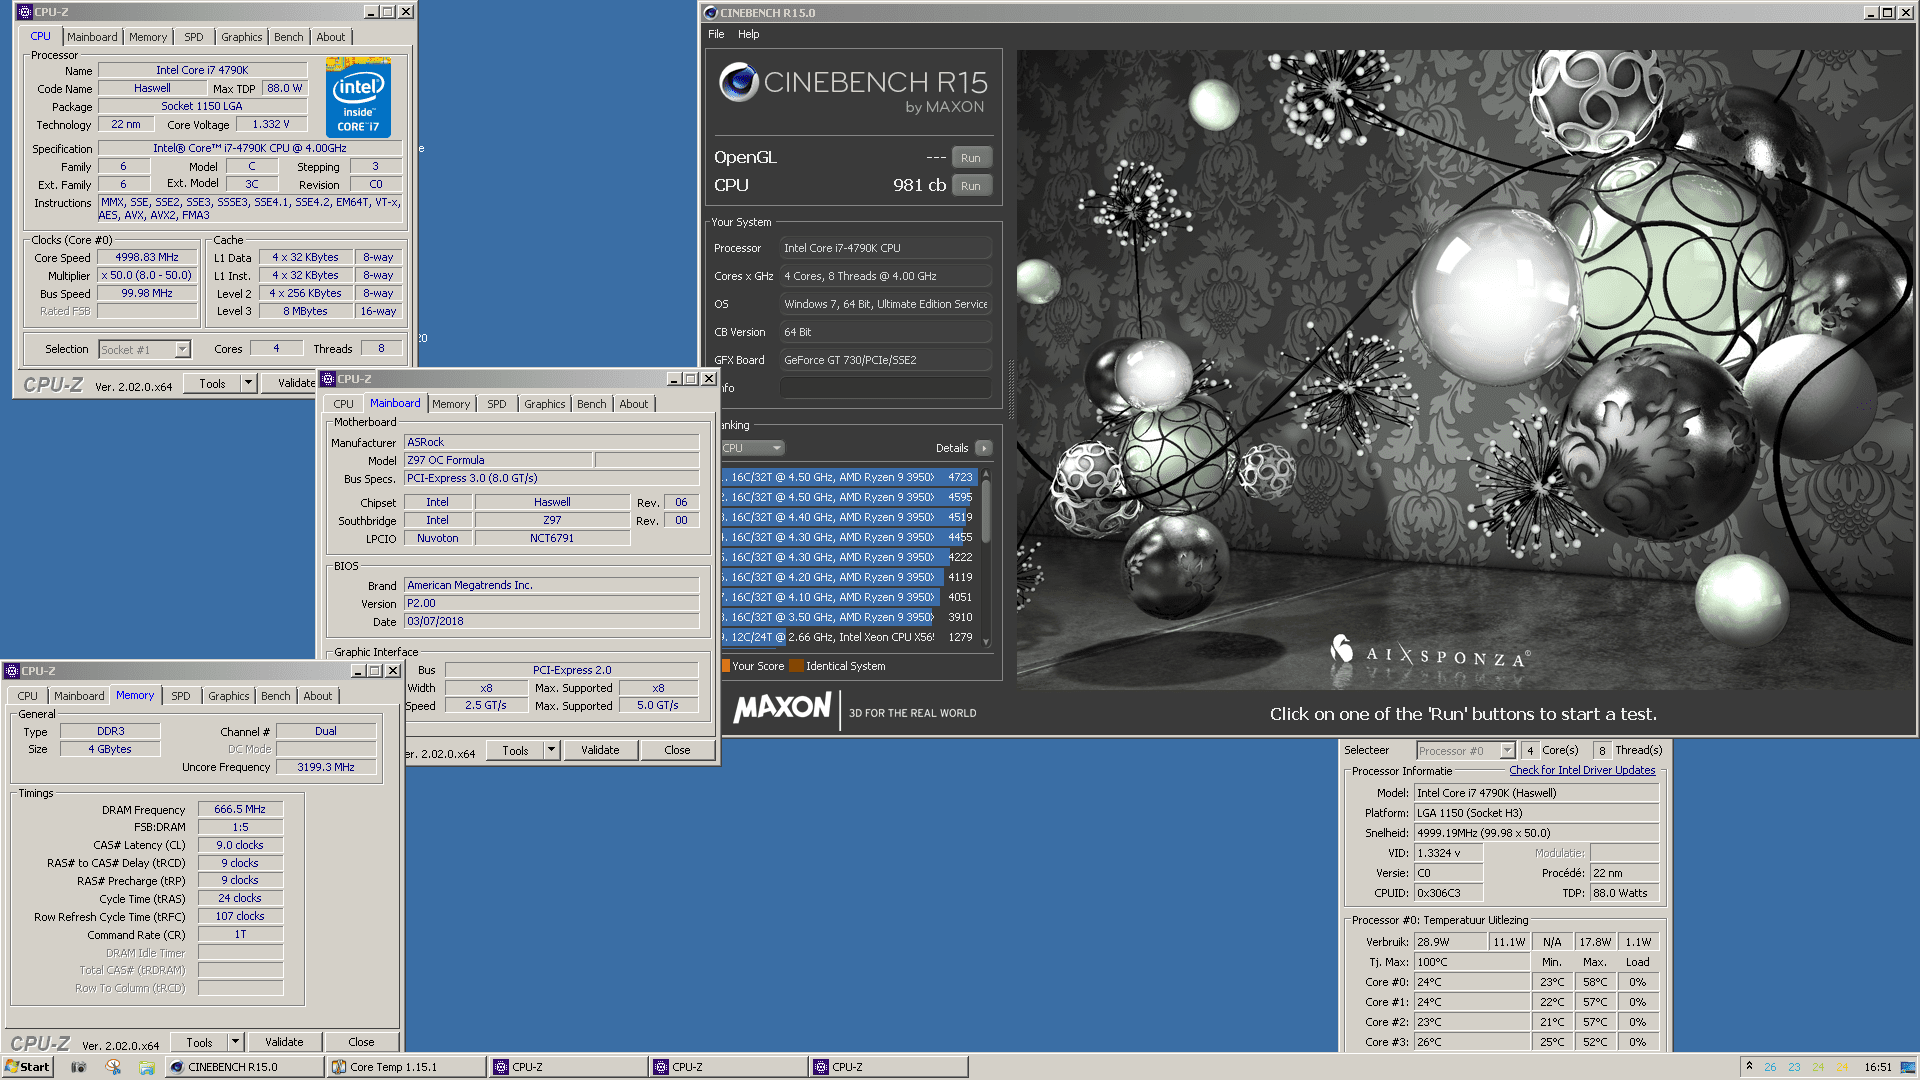Click title icon of CPU-Z Memory window
1920x1080 pixels.
point(11,671)
